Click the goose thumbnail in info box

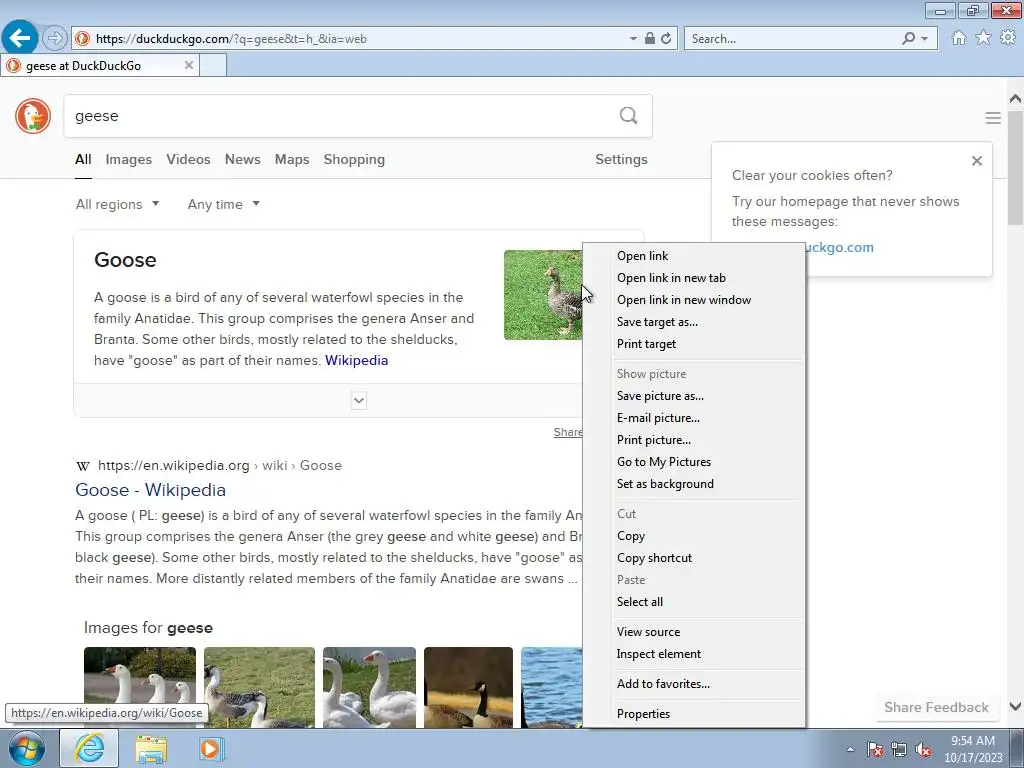tap(543, 295)
